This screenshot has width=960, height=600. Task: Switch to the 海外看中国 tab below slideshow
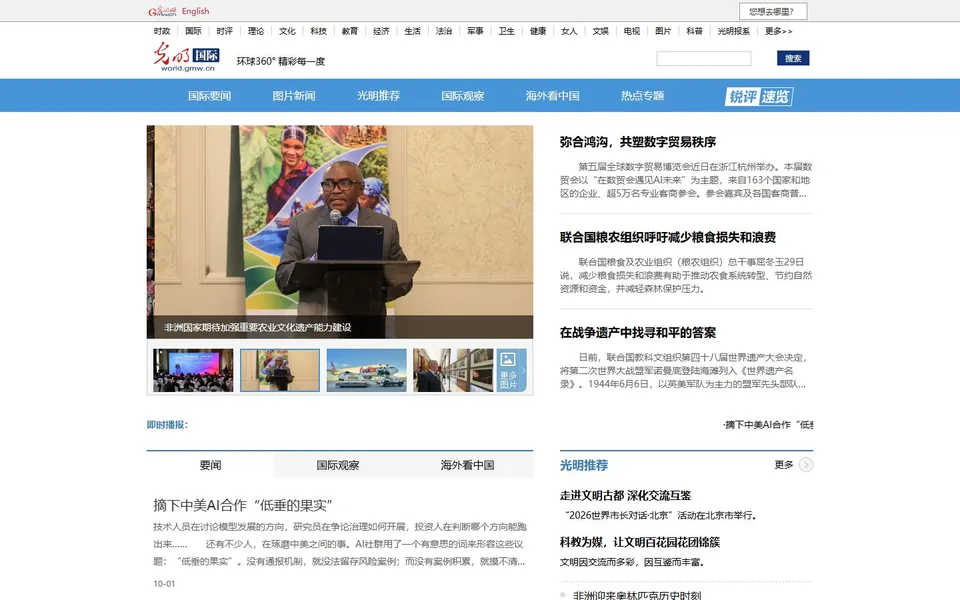point(467,465)
